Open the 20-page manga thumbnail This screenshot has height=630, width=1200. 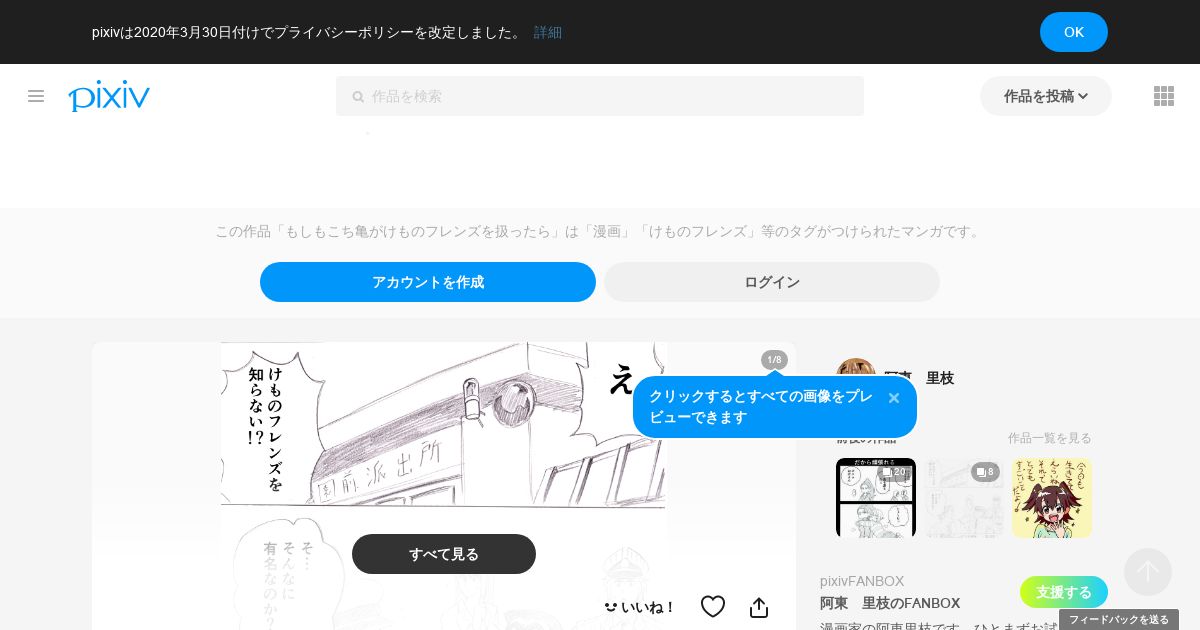(x=876, y=498)
